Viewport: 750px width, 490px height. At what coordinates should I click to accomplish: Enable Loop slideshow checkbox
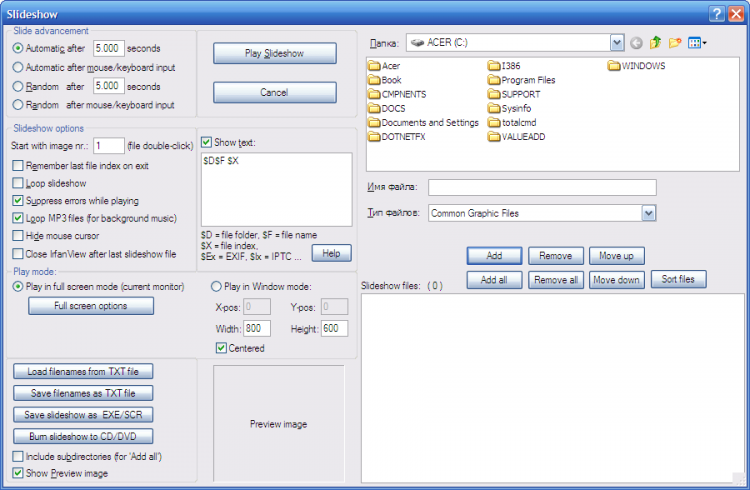click(x=18, y=183)
